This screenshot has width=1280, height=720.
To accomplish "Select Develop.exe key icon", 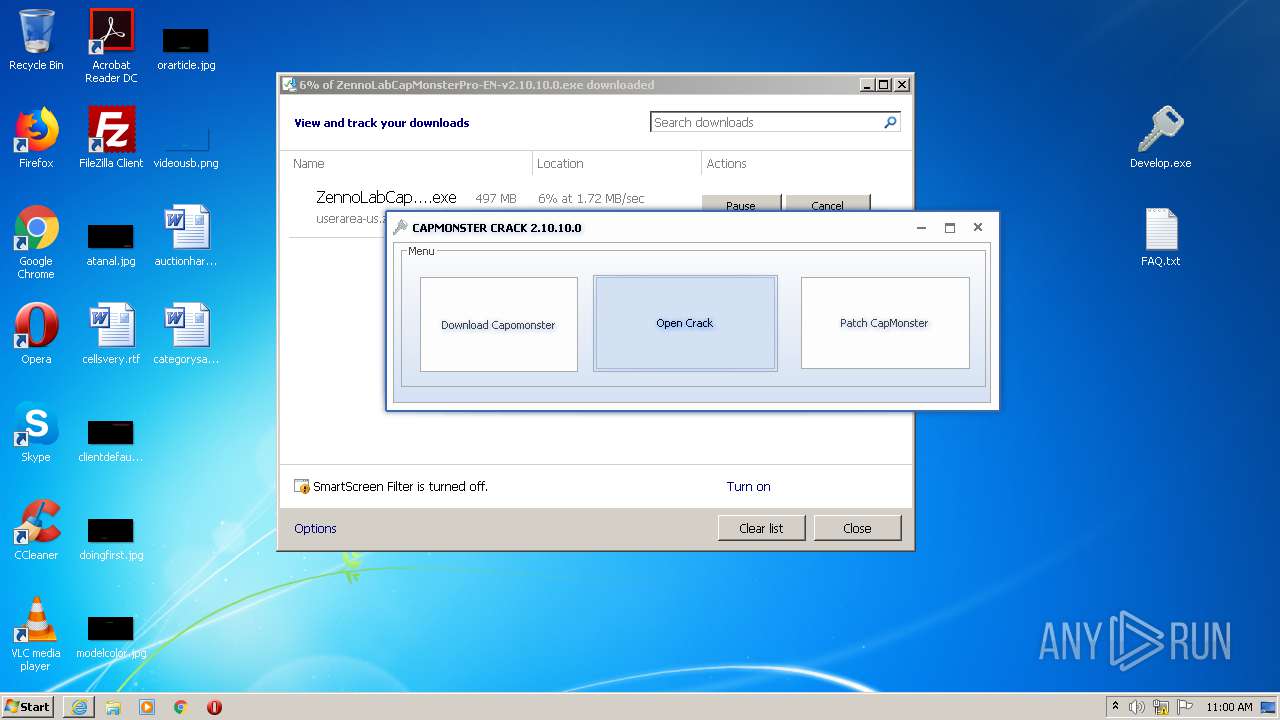I will 1160,138.
